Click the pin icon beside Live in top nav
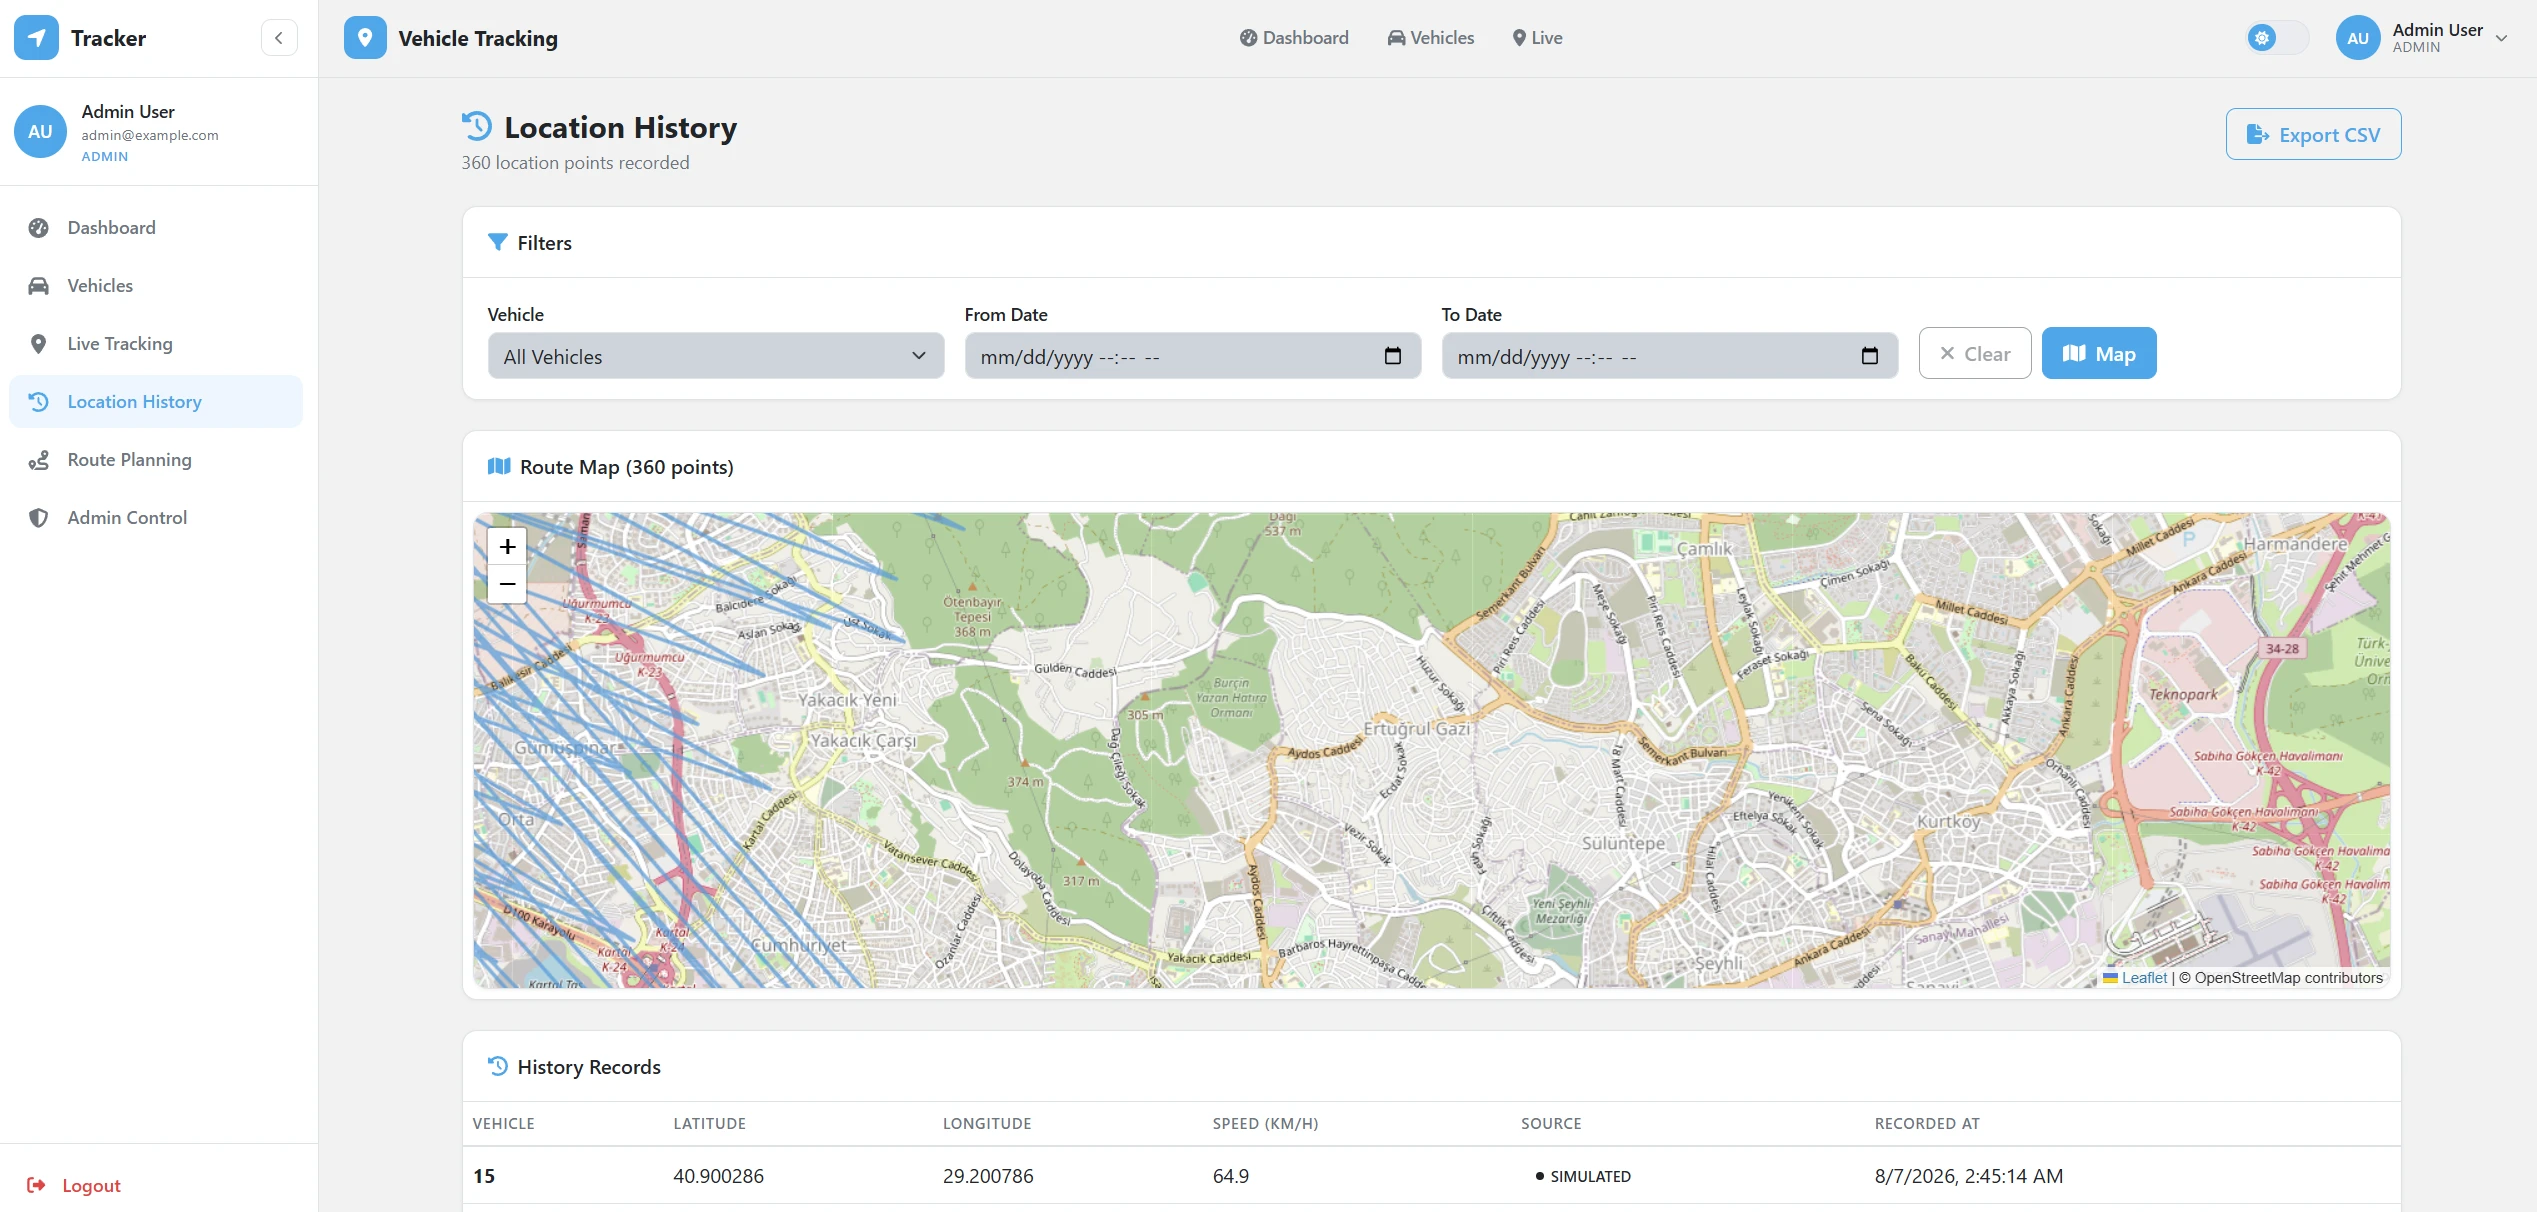The image size is (2537, 1212). pyautogui.click(x=1519, y=38)
